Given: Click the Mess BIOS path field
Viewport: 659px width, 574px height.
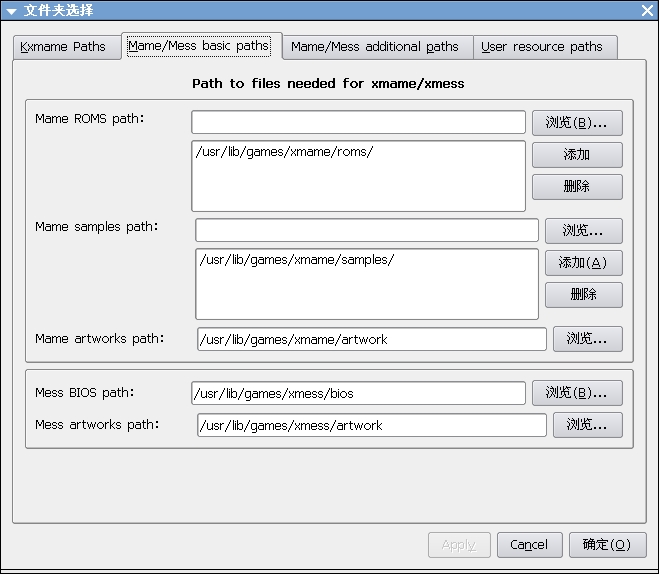Looking at the screenshot, I should click(x=358, y=393).
